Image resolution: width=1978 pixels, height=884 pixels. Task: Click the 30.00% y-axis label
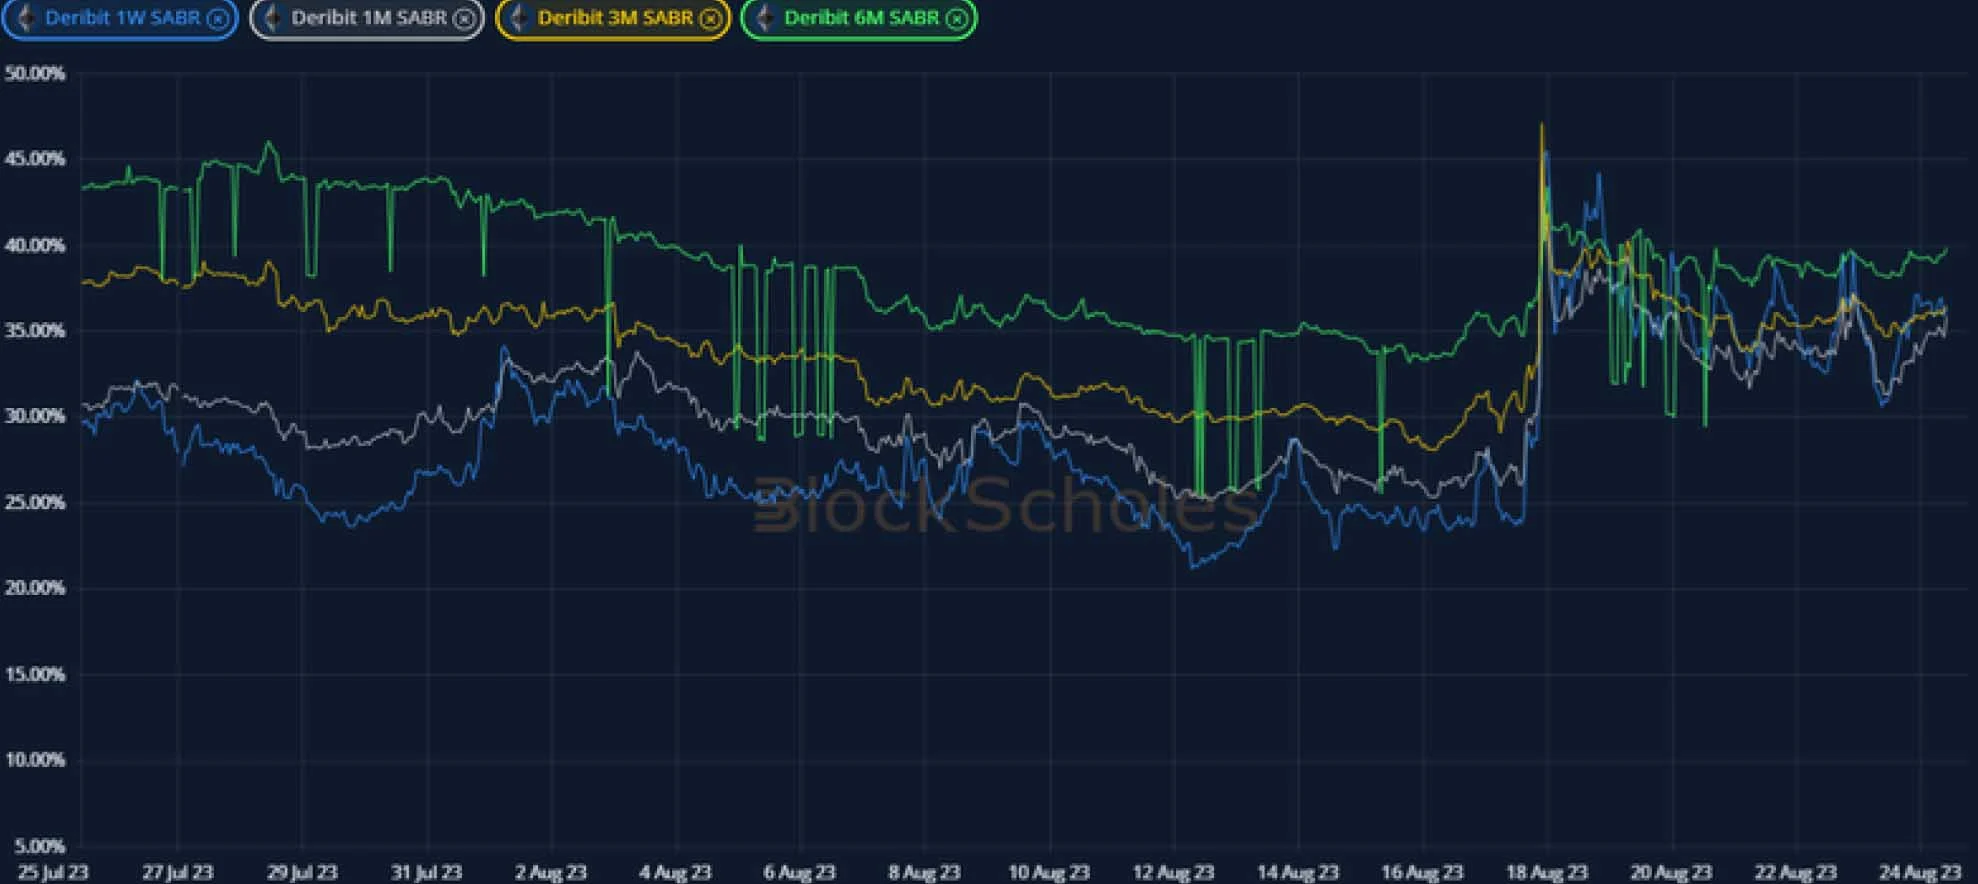[35, 415]
